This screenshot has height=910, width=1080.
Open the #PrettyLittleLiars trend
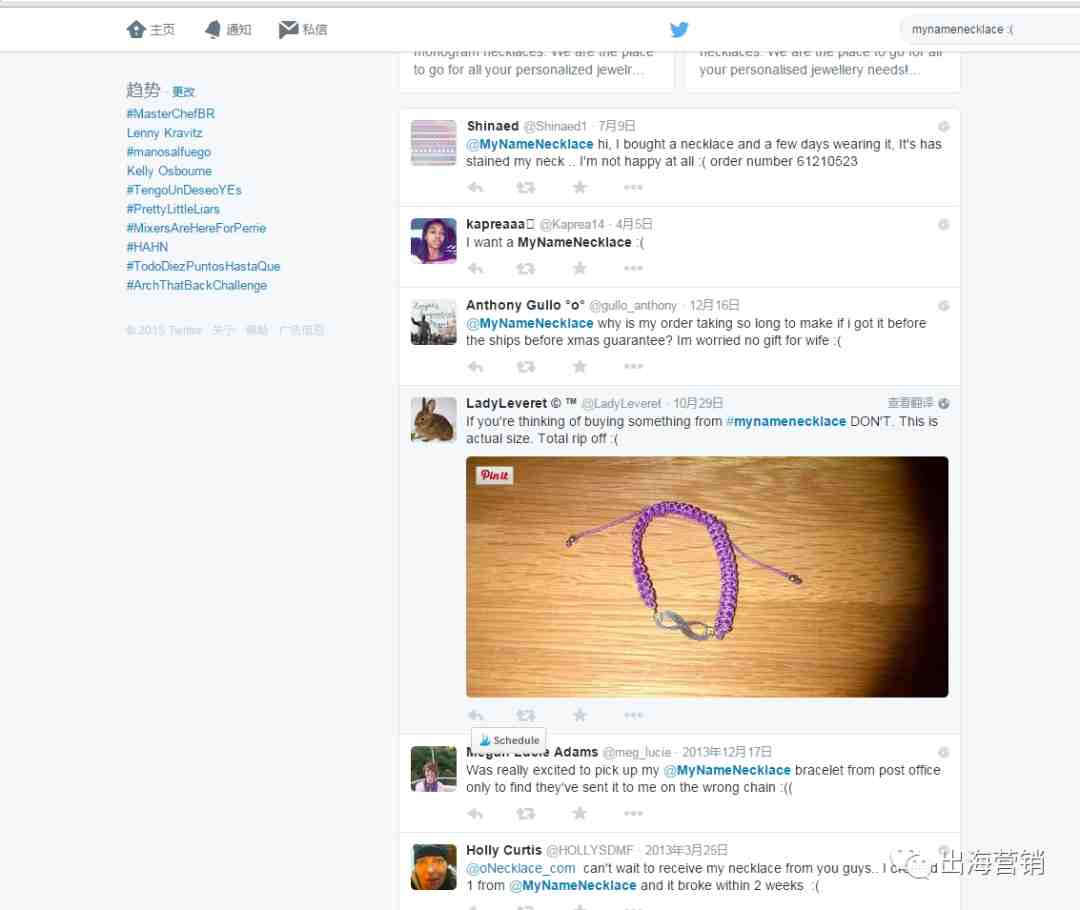pos(172,209)
